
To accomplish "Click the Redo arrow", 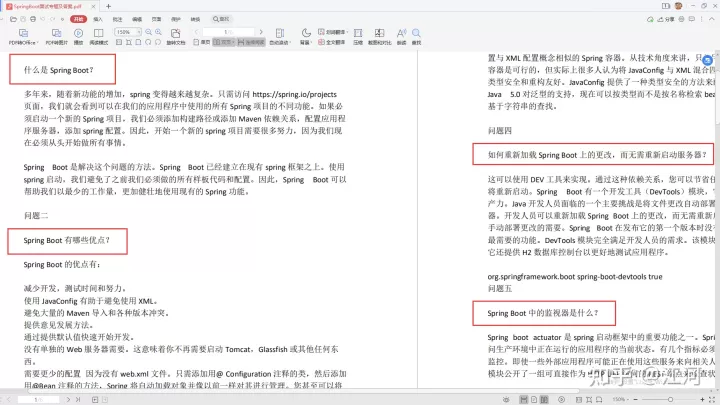I will (x=52, y=19).
